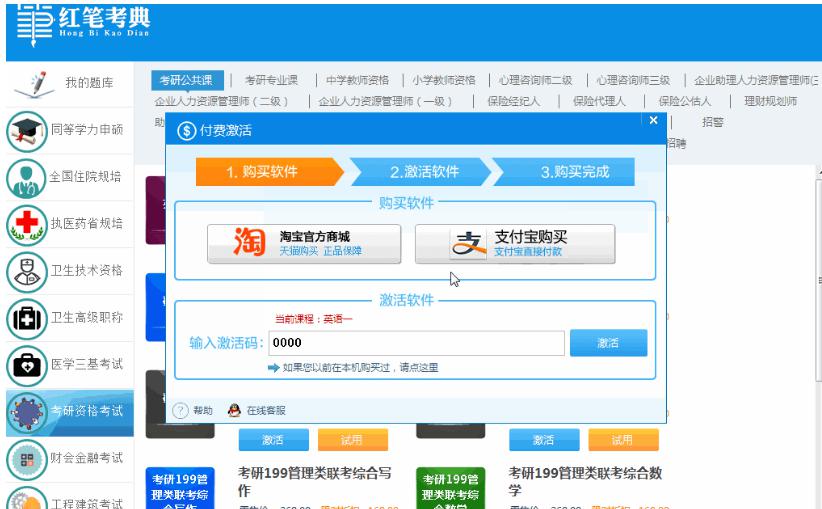Buy via 支付宝购买 button
The height and width of the screenshot is (509, 822).
click(x=515, y=244)
